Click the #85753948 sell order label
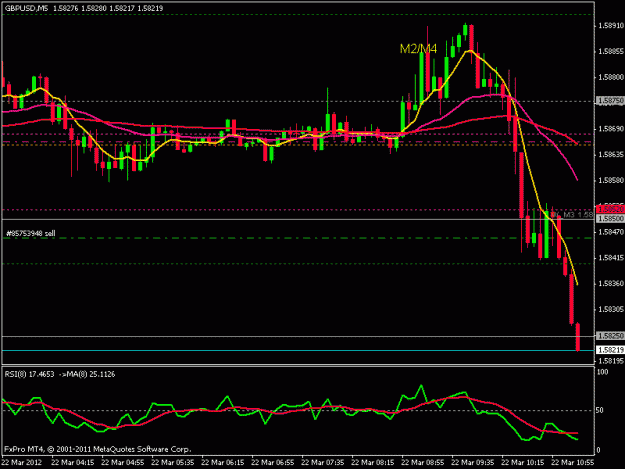 point(31,234)
